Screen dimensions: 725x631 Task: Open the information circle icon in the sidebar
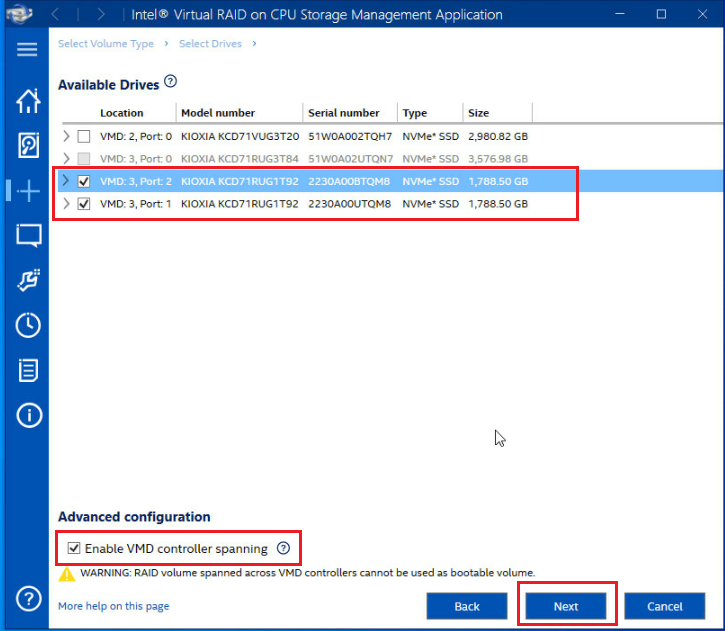click(29, 415)
